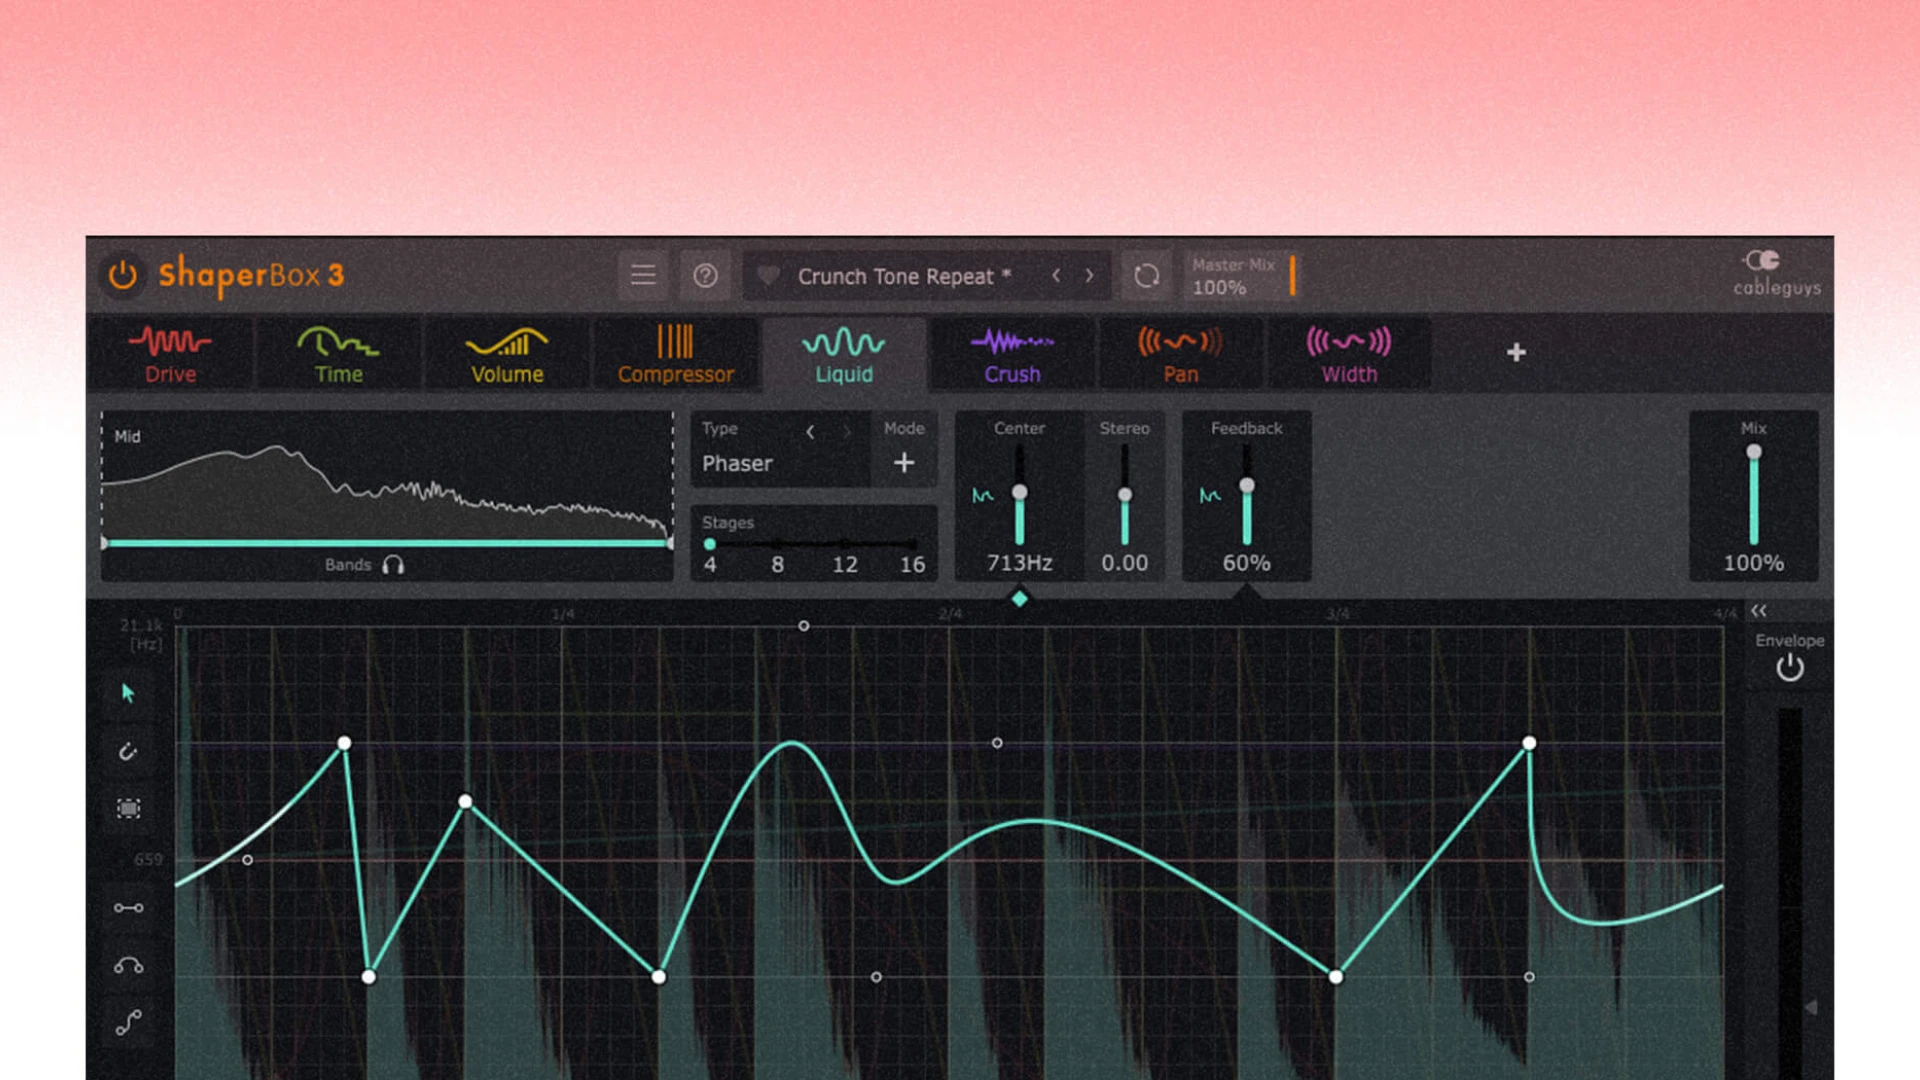This screenshot has height=1080, width=1920.
Task: Adjust the Feedback slider handle
Action: pyautogui.click(x=1247, y=486)
